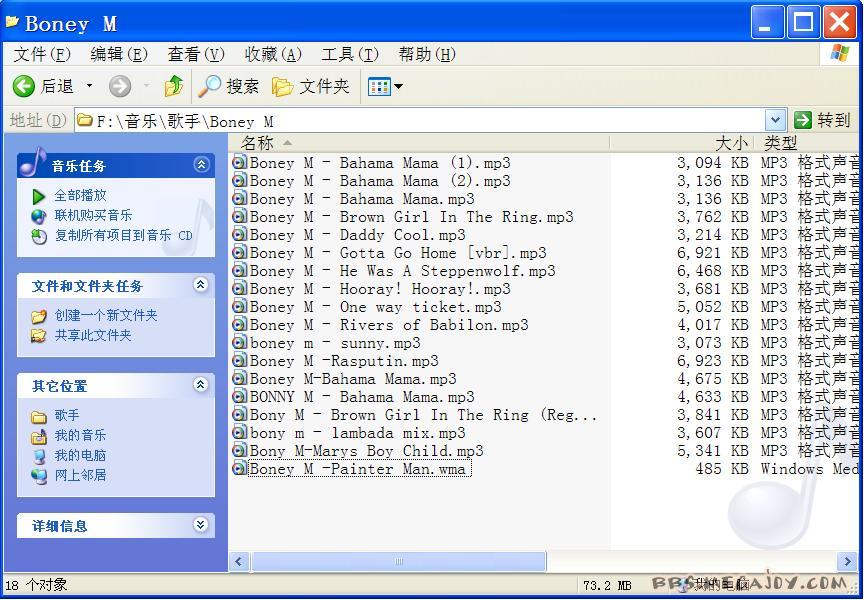Collapse the Music Tasks (音乐任务) panel

201,165
